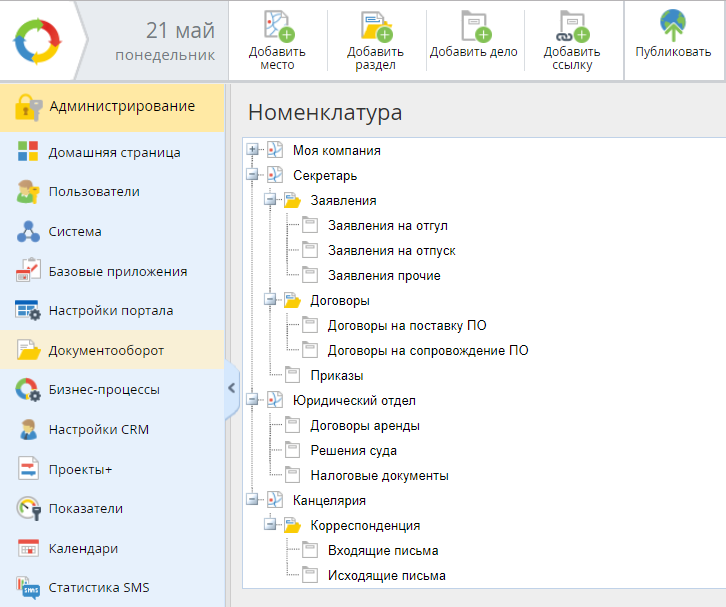Click the Публиковать globe icon
The height and width of the screenshot is (607, 726).
point(673,25)
